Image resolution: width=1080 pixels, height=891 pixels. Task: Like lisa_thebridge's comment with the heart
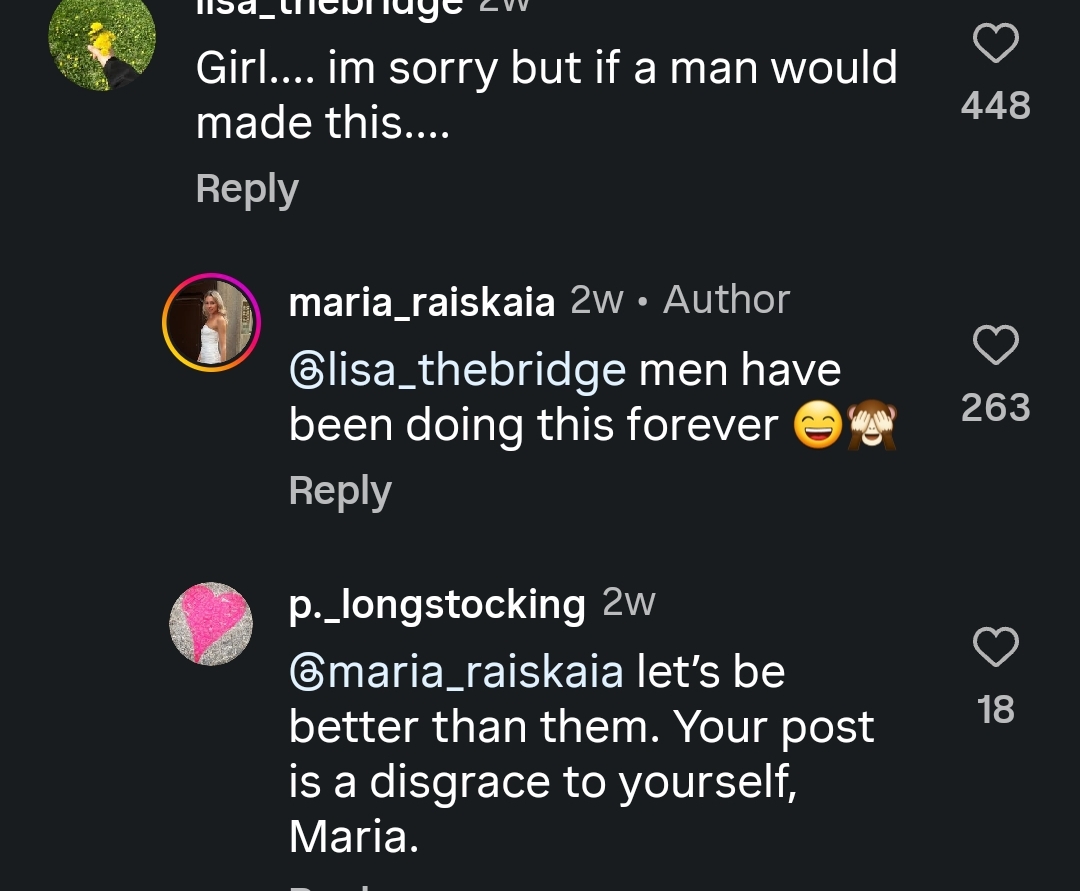click(x=995, y=45)
